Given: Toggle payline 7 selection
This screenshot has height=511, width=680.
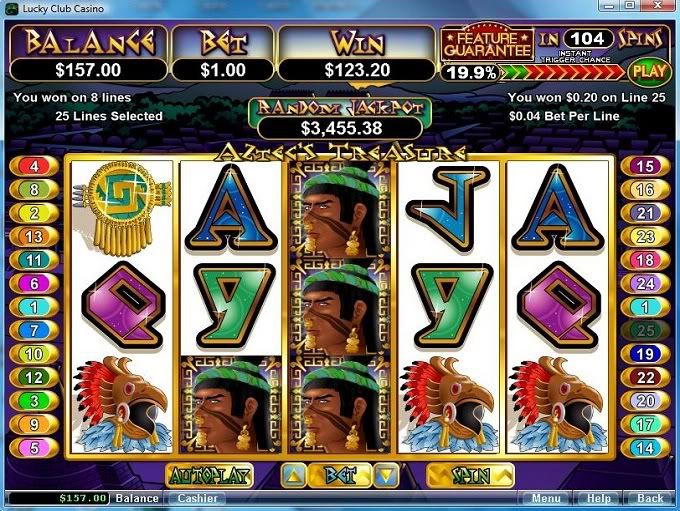Looking at the screenshot, I should tap(34, 331).
